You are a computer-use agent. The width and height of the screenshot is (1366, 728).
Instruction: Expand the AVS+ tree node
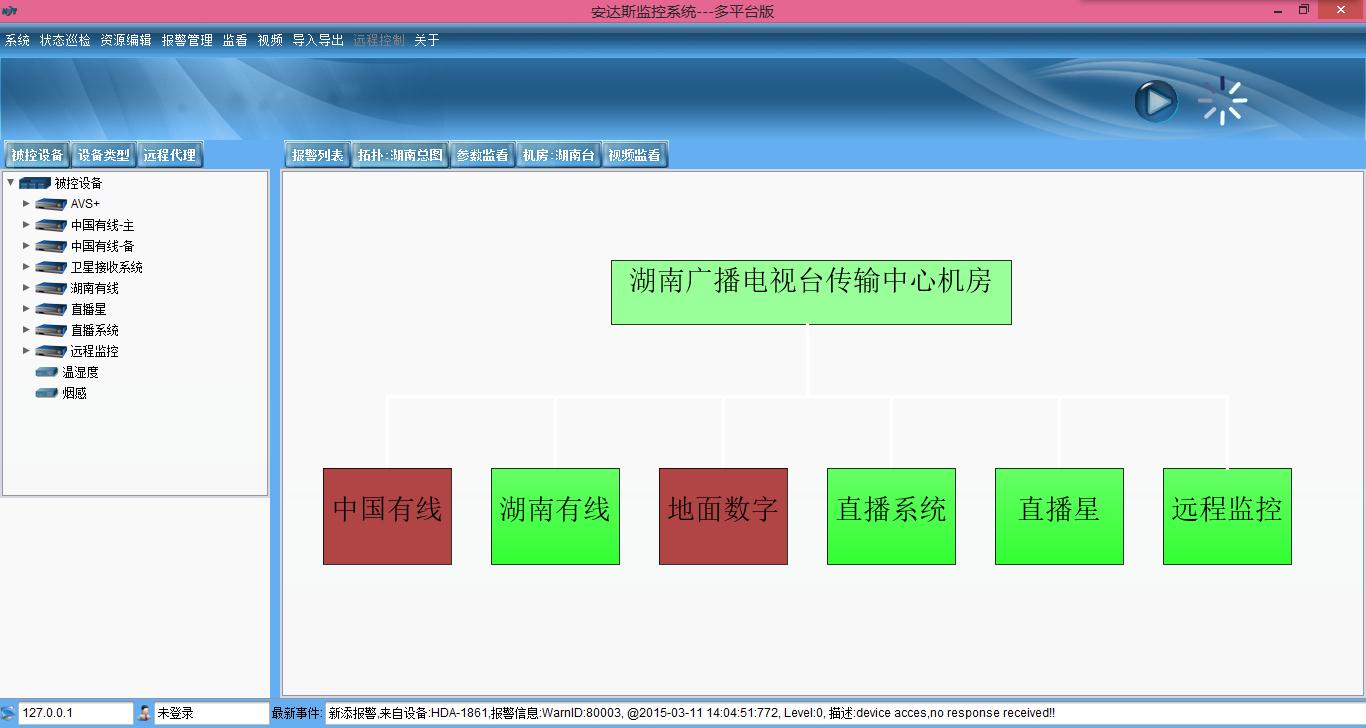(x=26, y=203)
